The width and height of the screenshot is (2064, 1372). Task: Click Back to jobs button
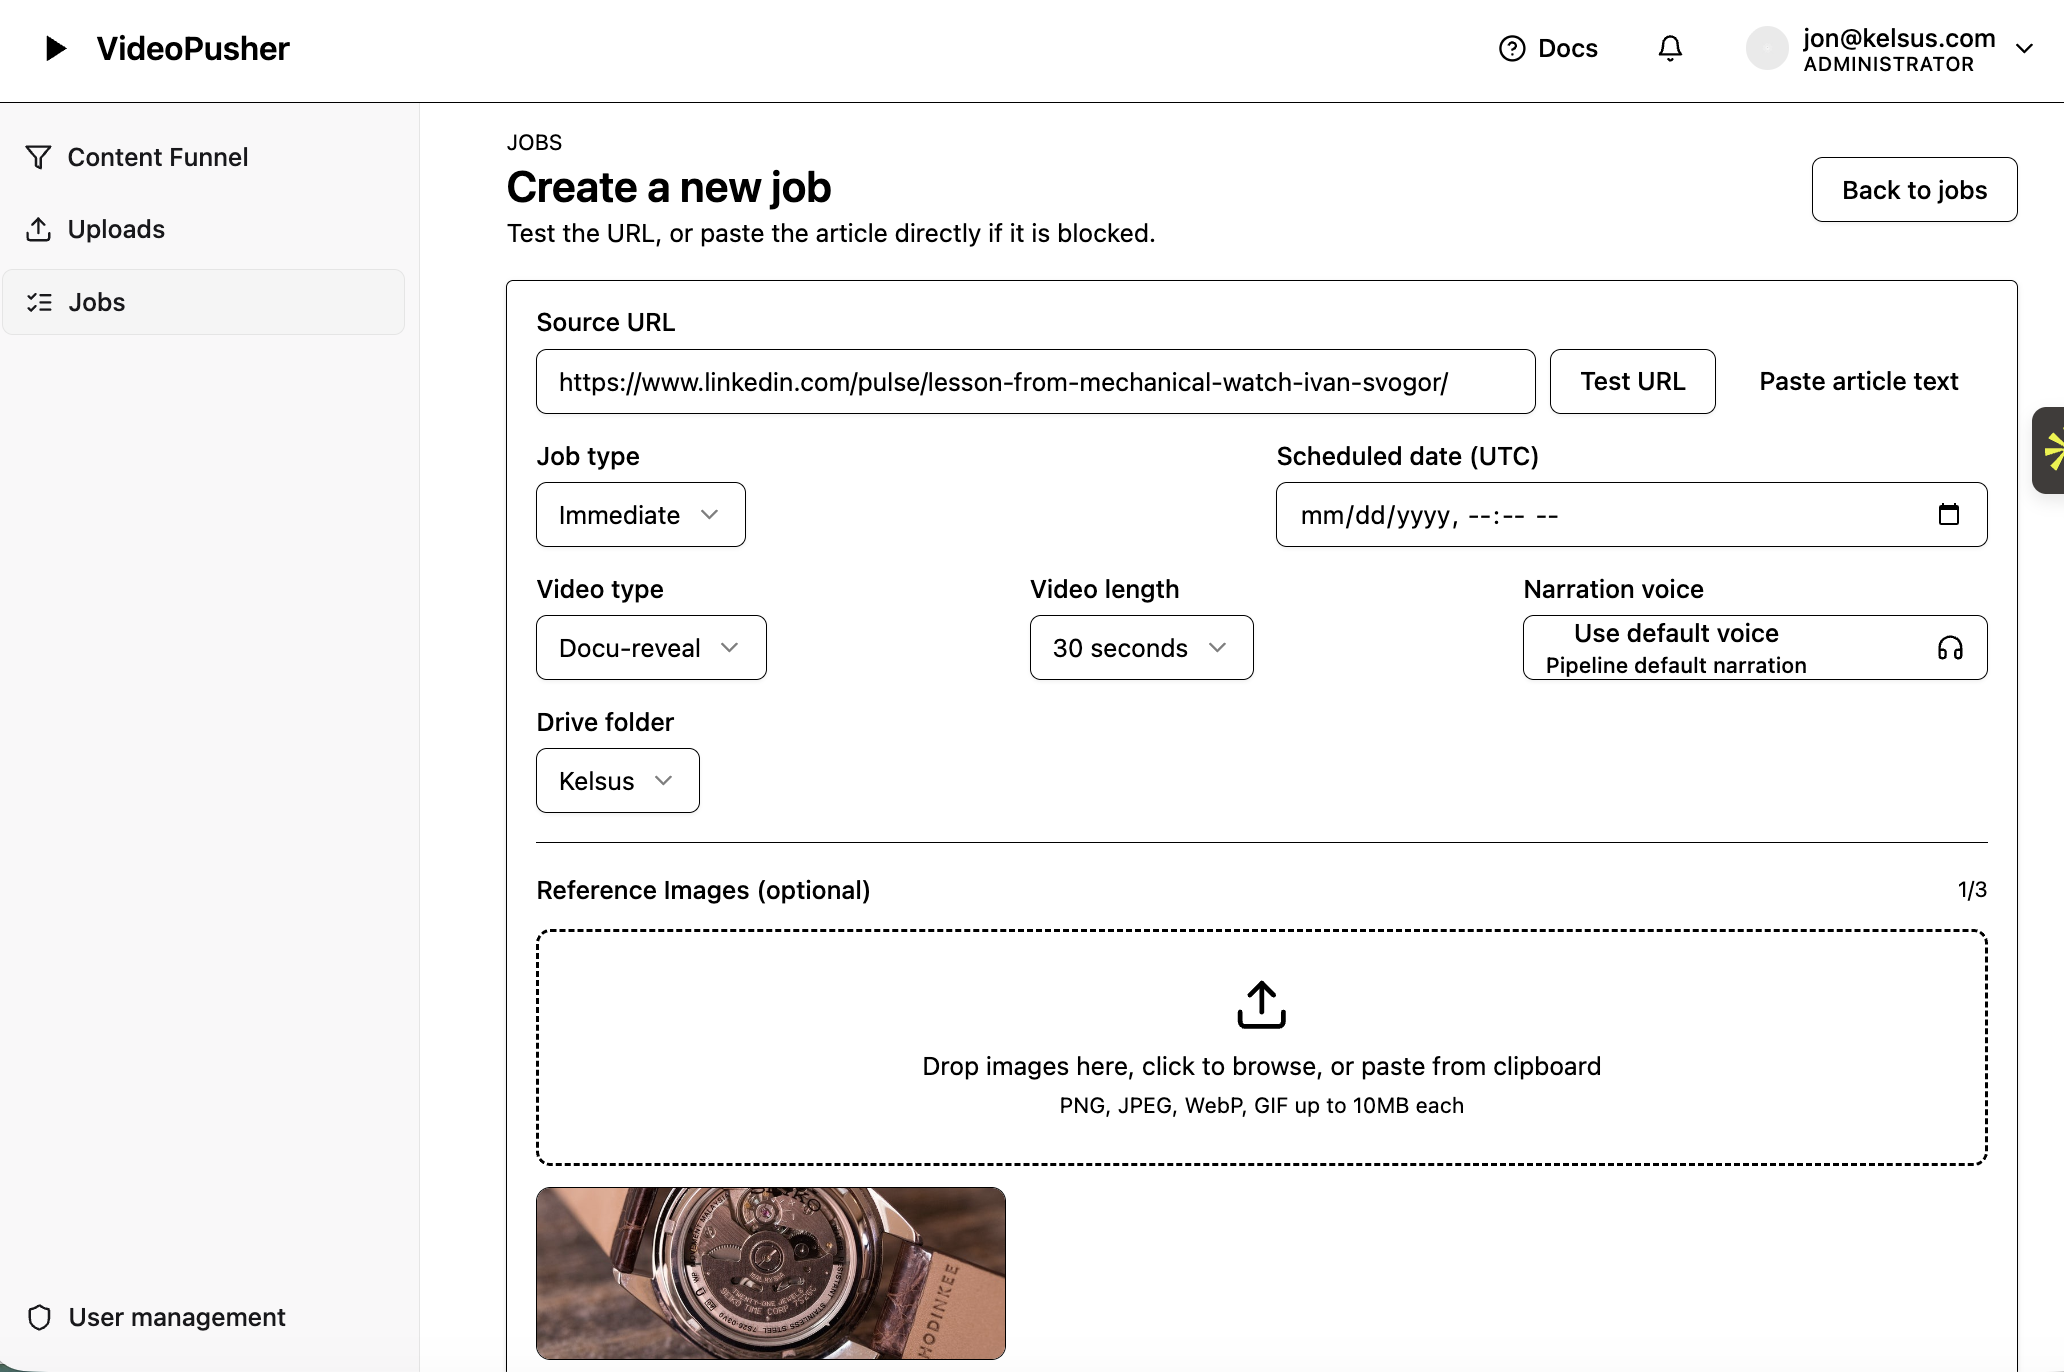1914,190
